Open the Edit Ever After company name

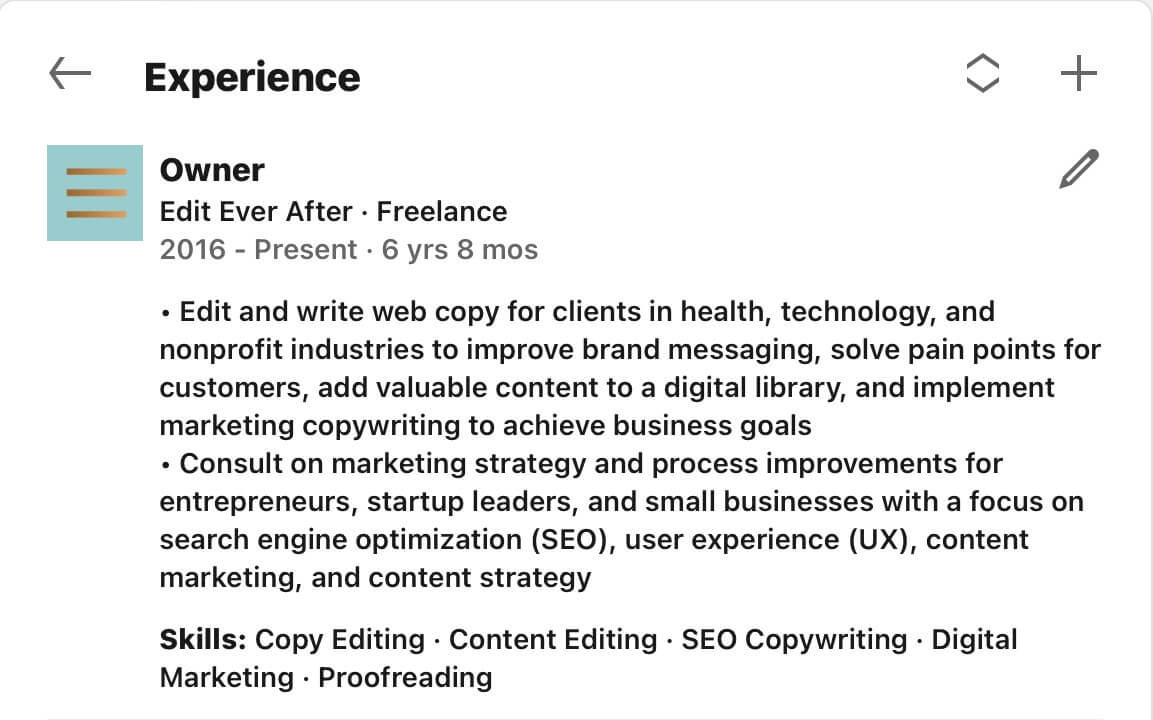[x=256, y=212]
